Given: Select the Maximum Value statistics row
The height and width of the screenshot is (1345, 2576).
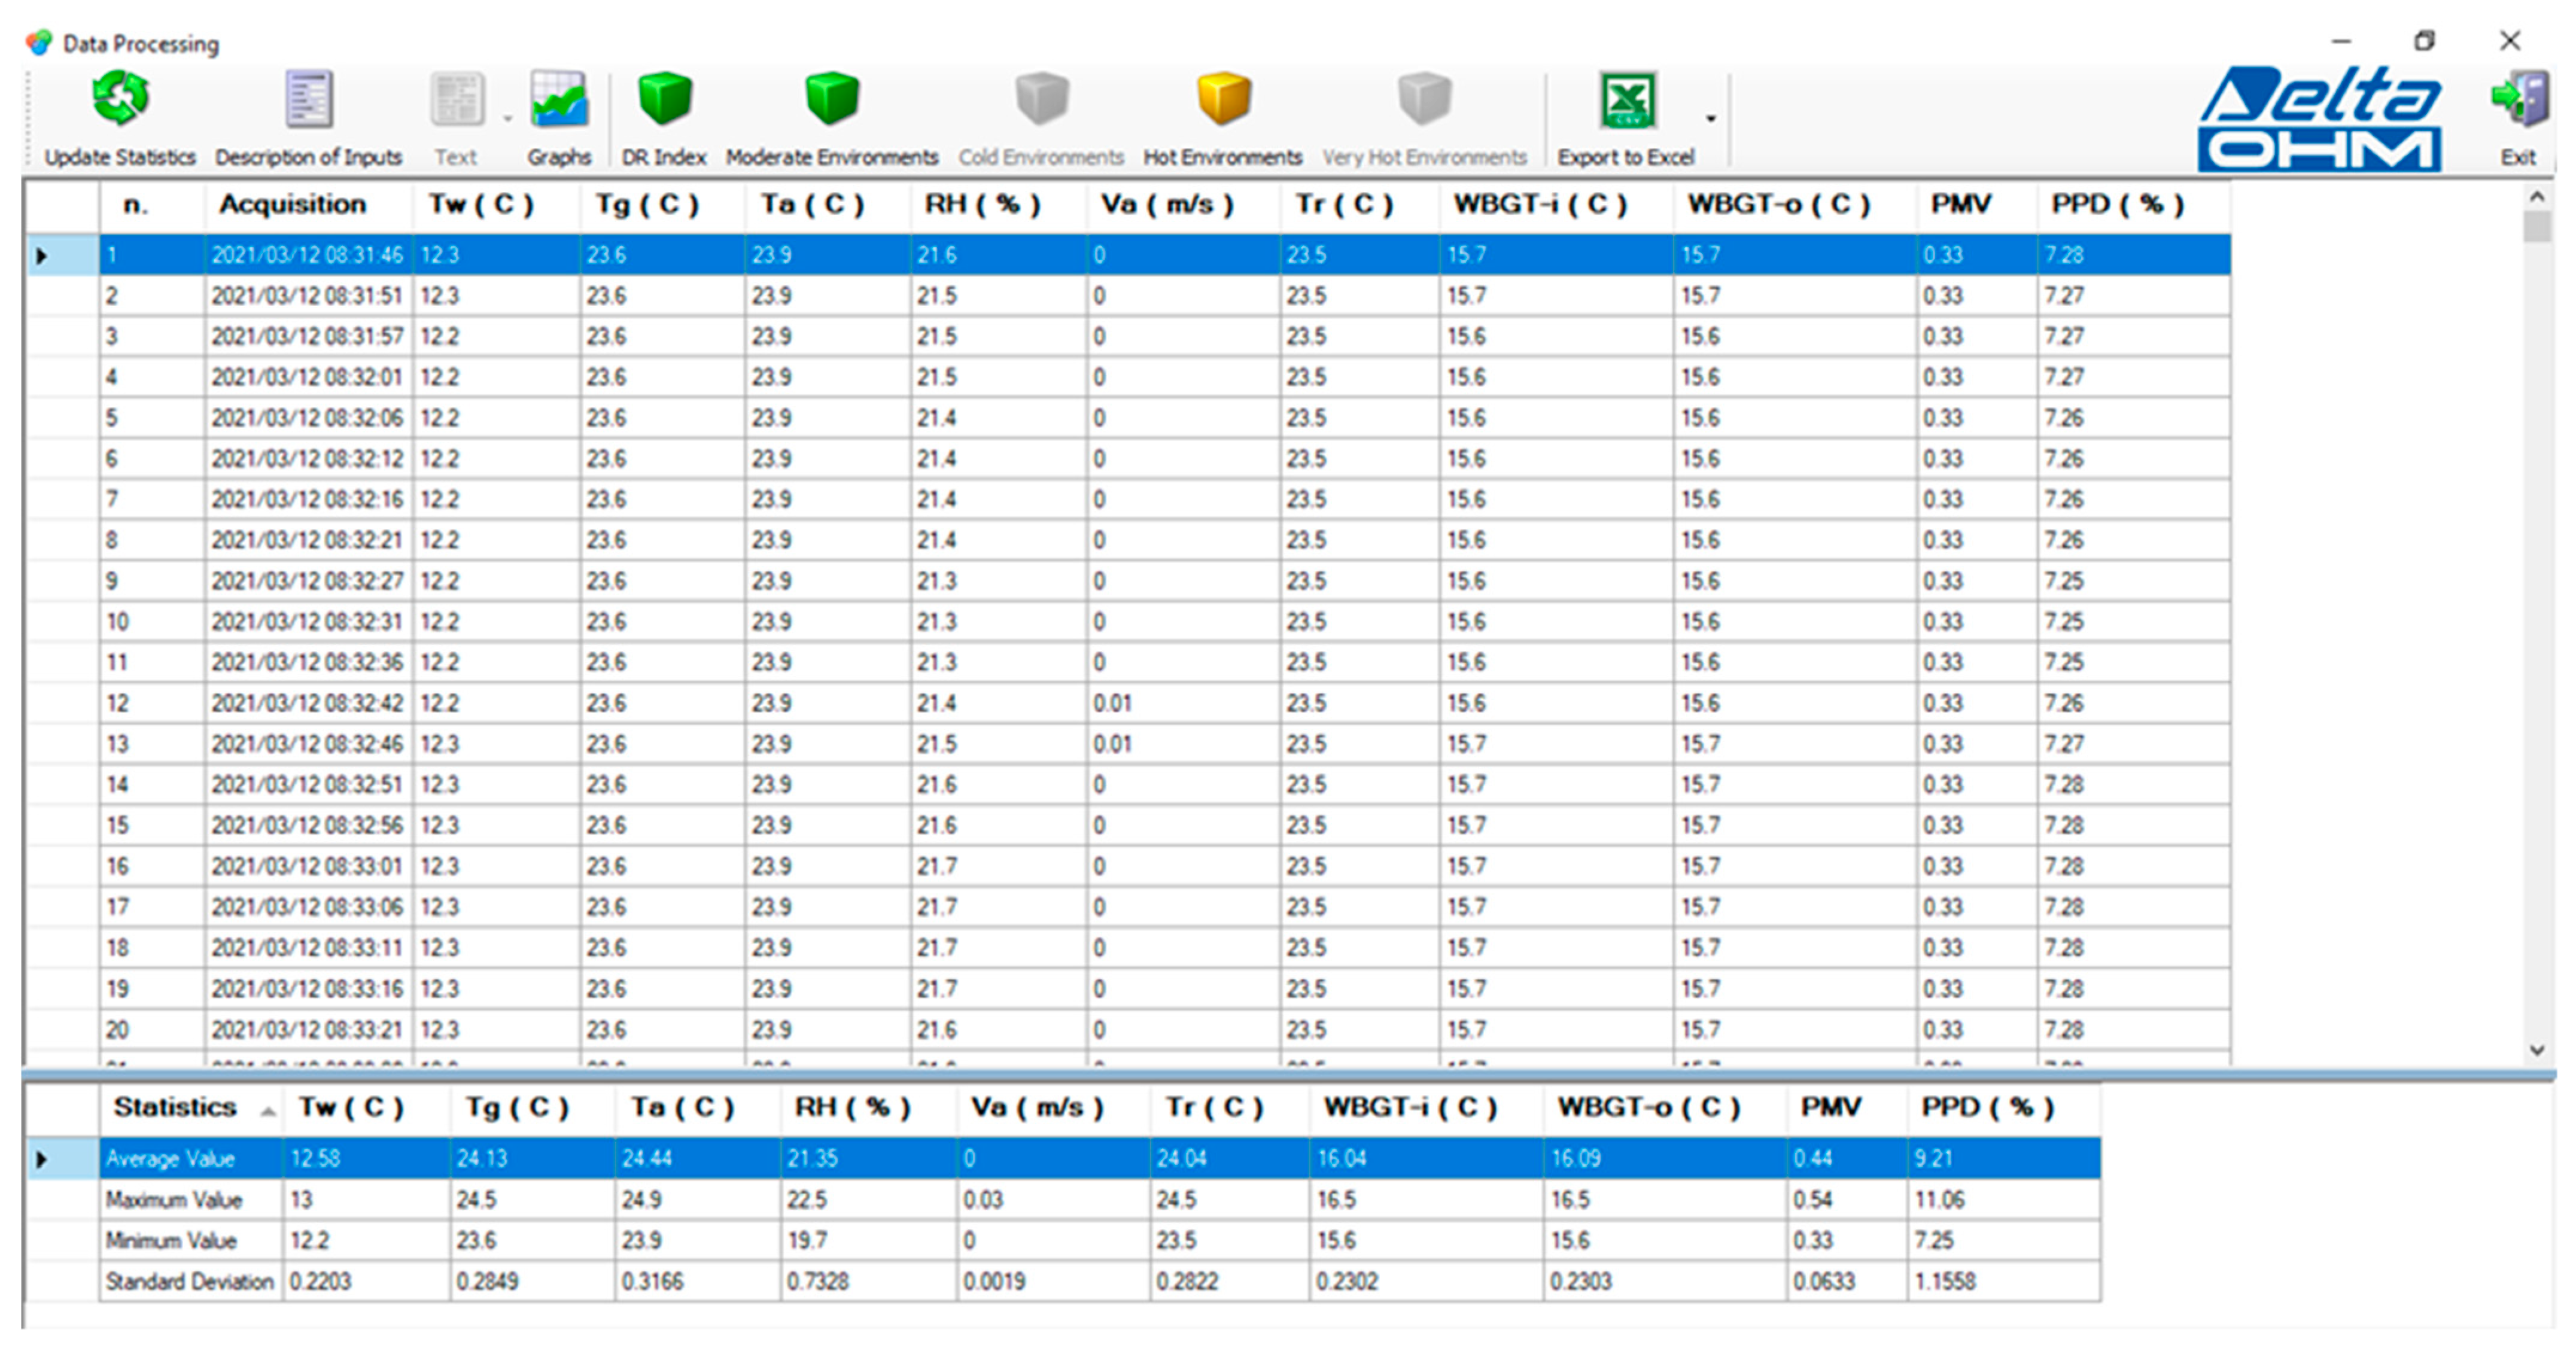Looking at the screenshot, I should click(174, 1199).
